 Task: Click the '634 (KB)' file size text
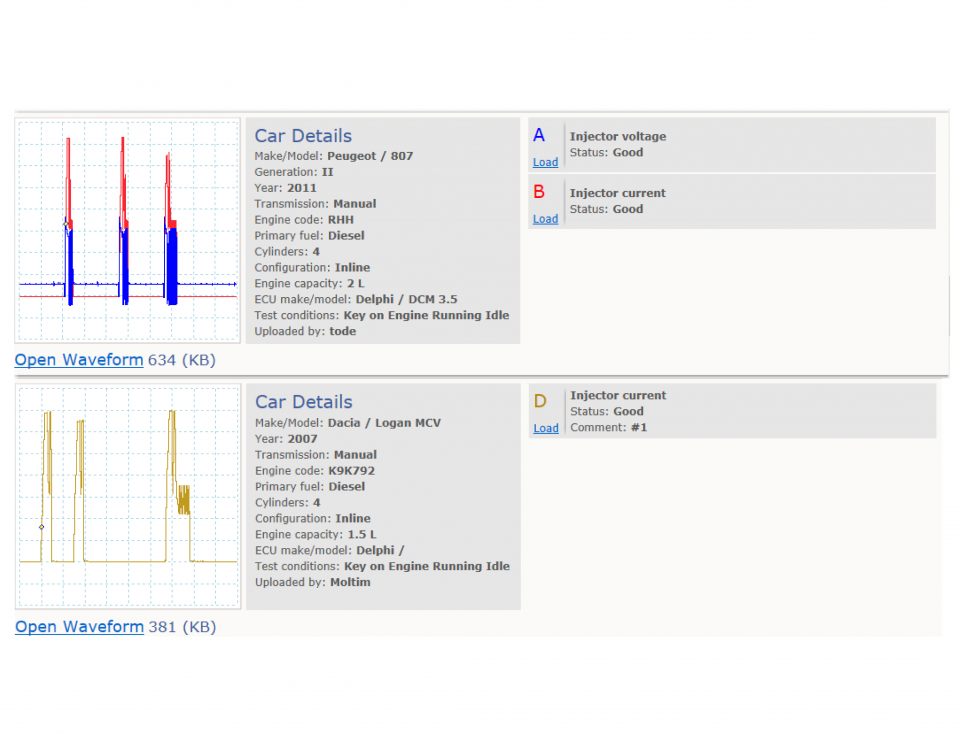(x=182, y=360)
